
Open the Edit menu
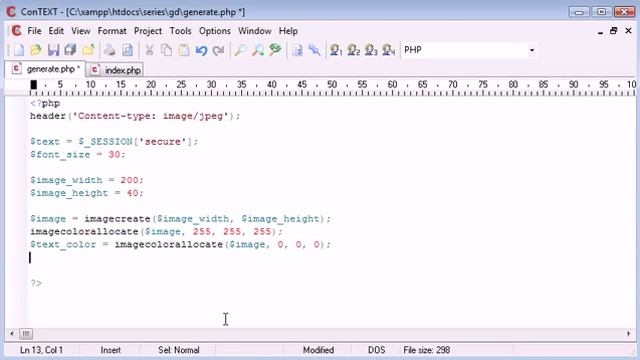[x=56, y=31]
